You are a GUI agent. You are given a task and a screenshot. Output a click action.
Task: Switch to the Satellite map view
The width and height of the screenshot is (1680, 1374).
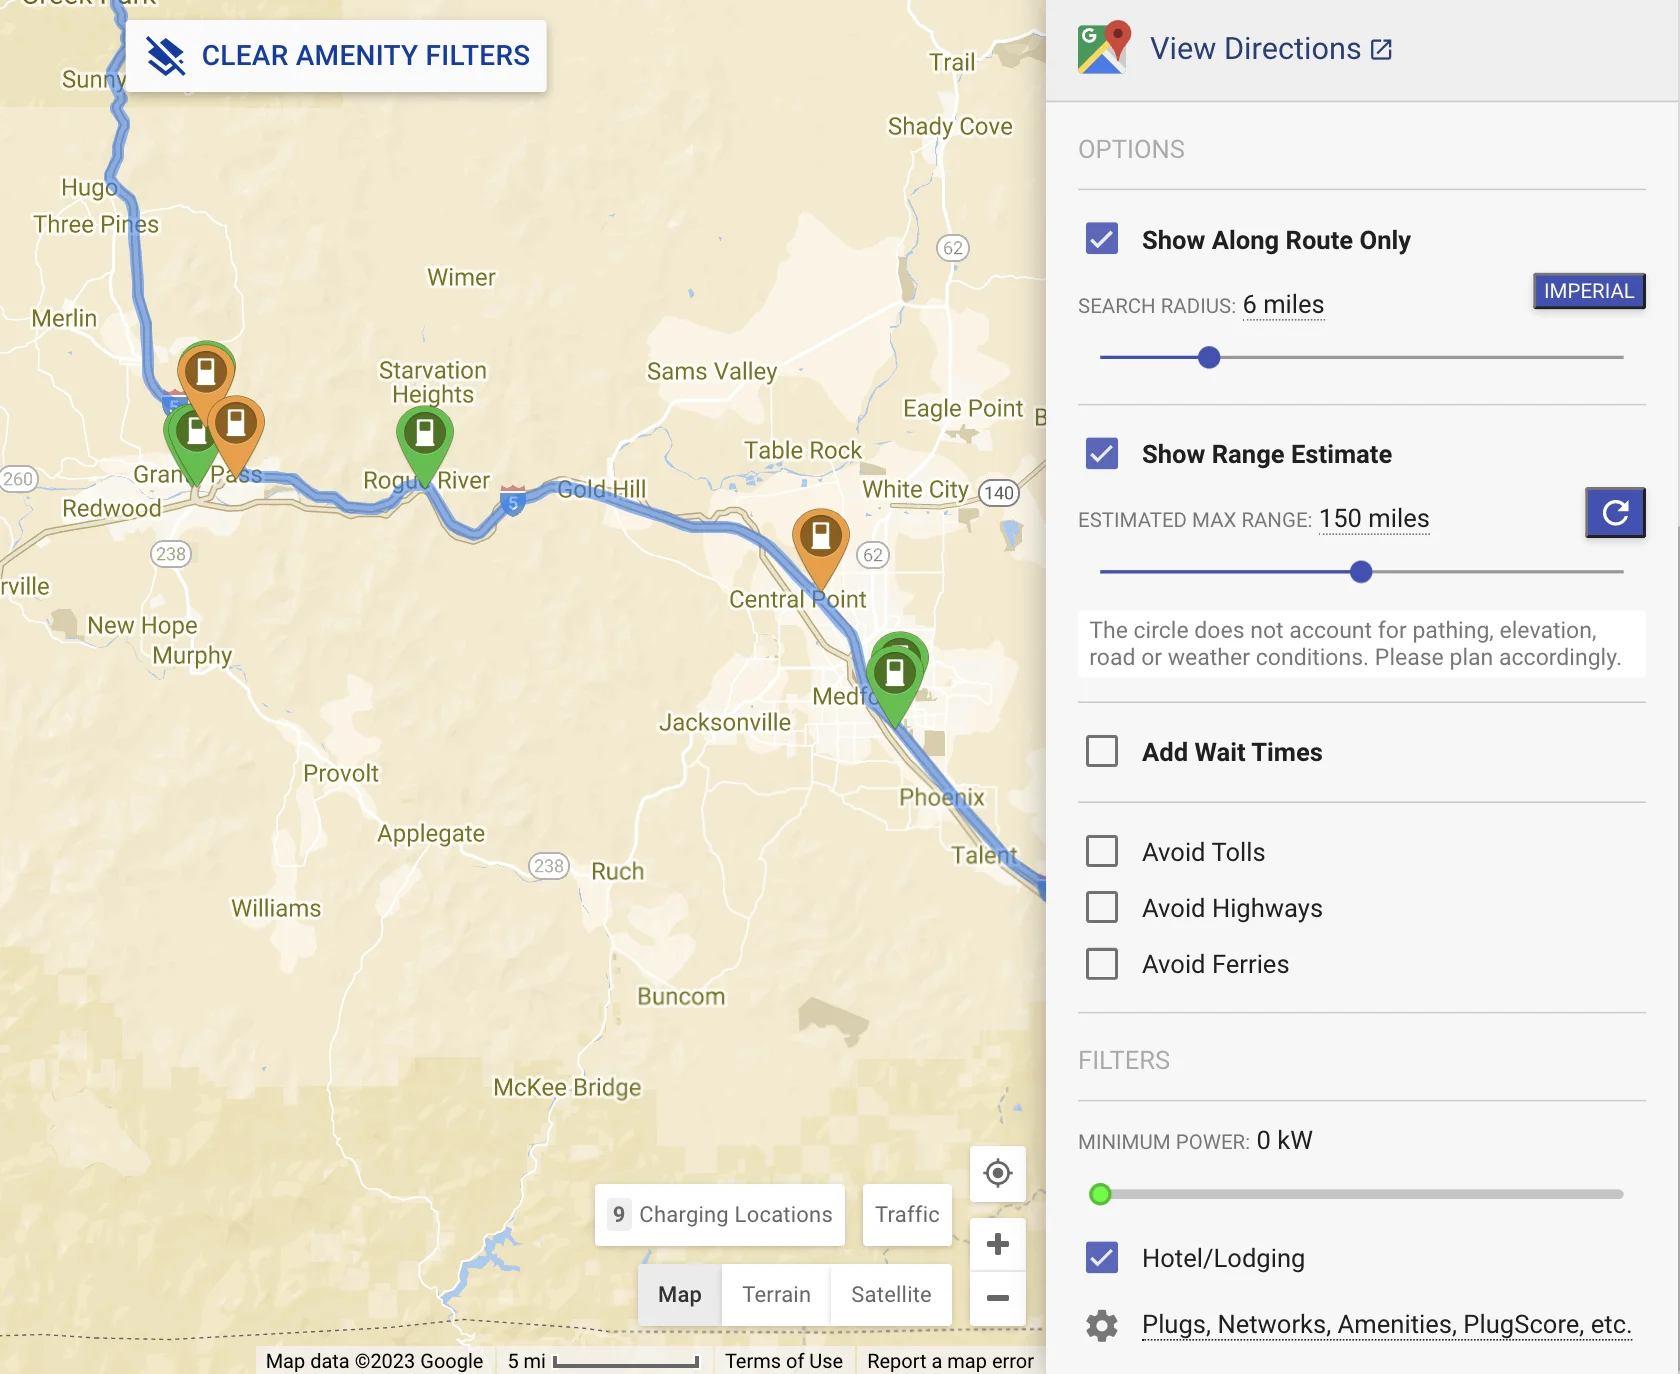890,1295
